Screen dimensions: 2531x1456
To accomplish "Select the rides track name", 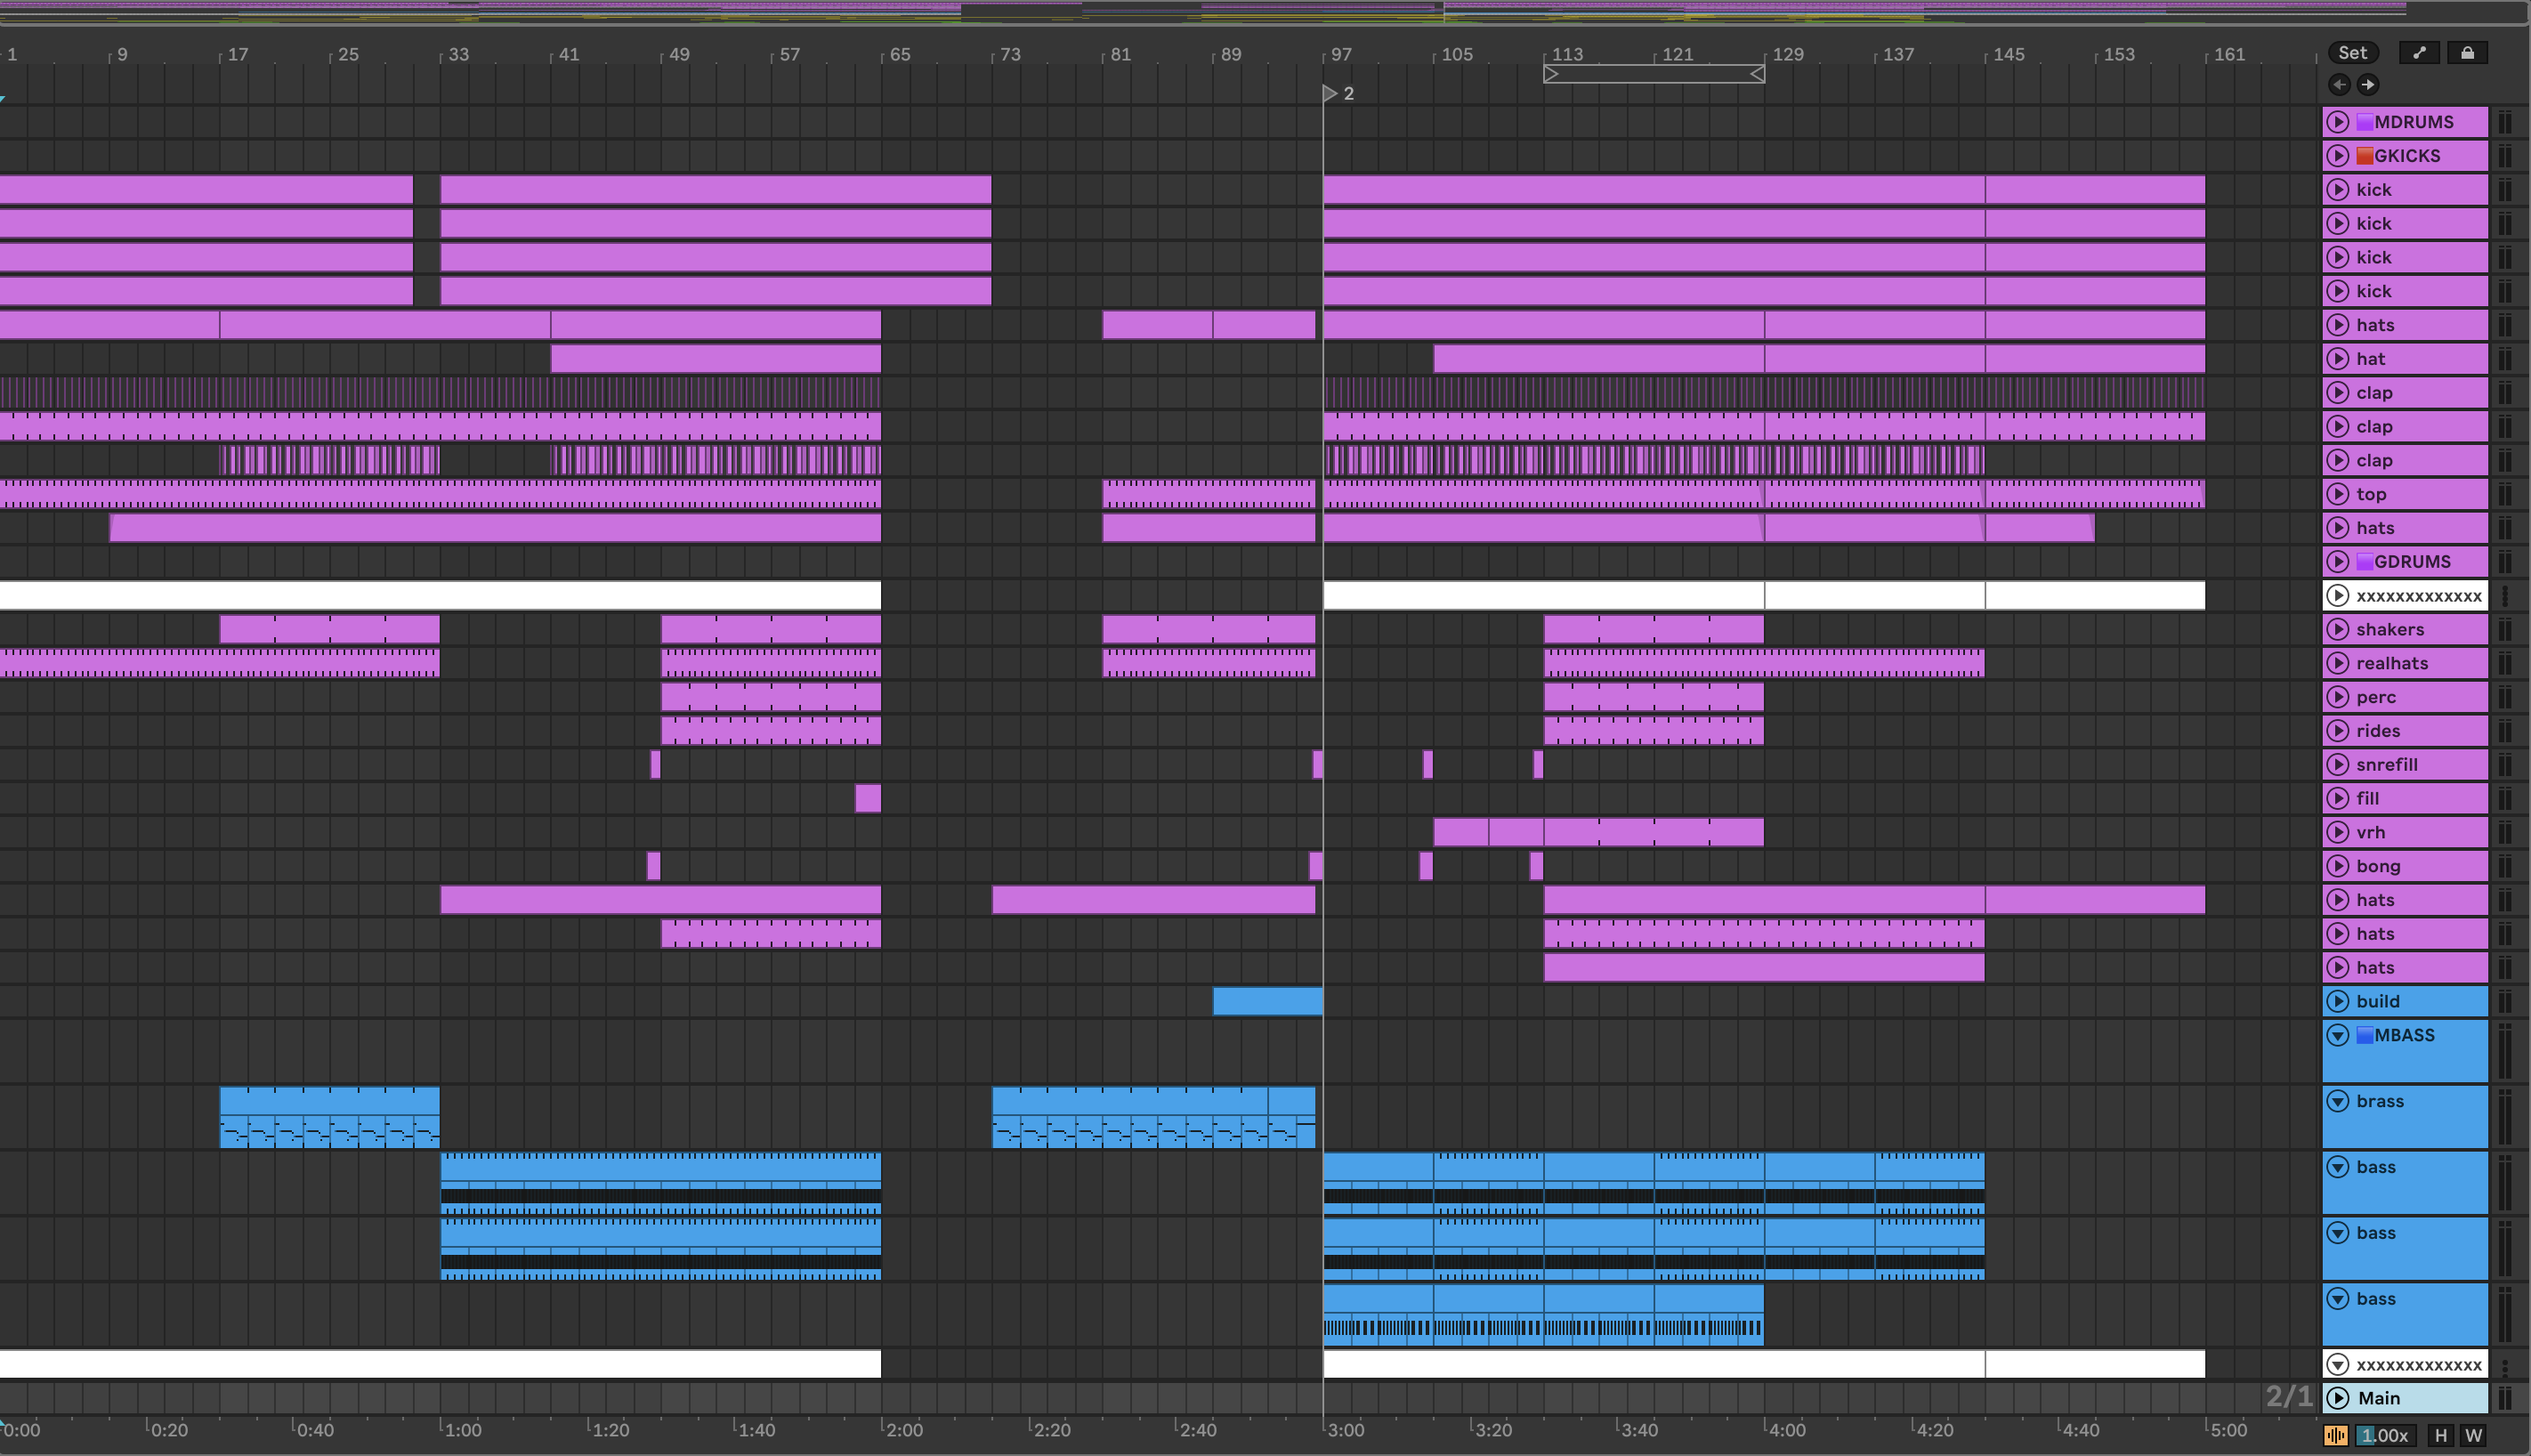I will click(2378, 731).
